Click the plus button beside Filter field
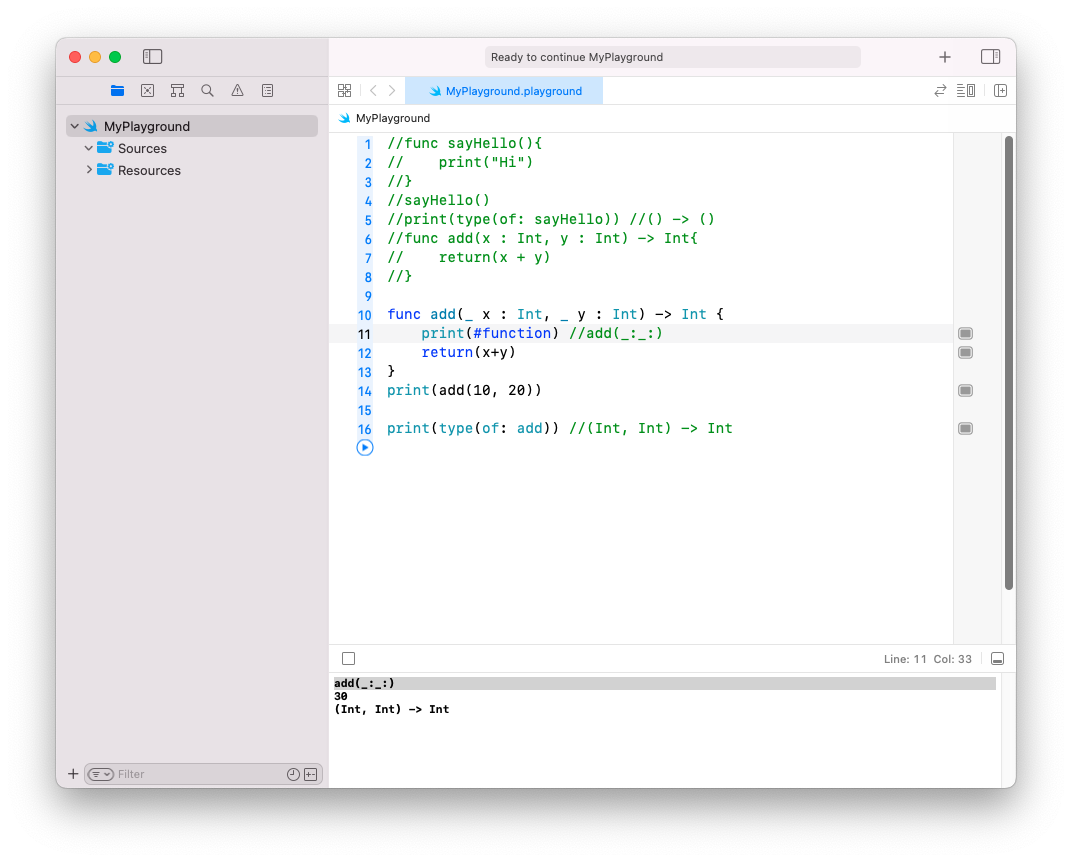Screen dimensions: 1072x862 73,774
